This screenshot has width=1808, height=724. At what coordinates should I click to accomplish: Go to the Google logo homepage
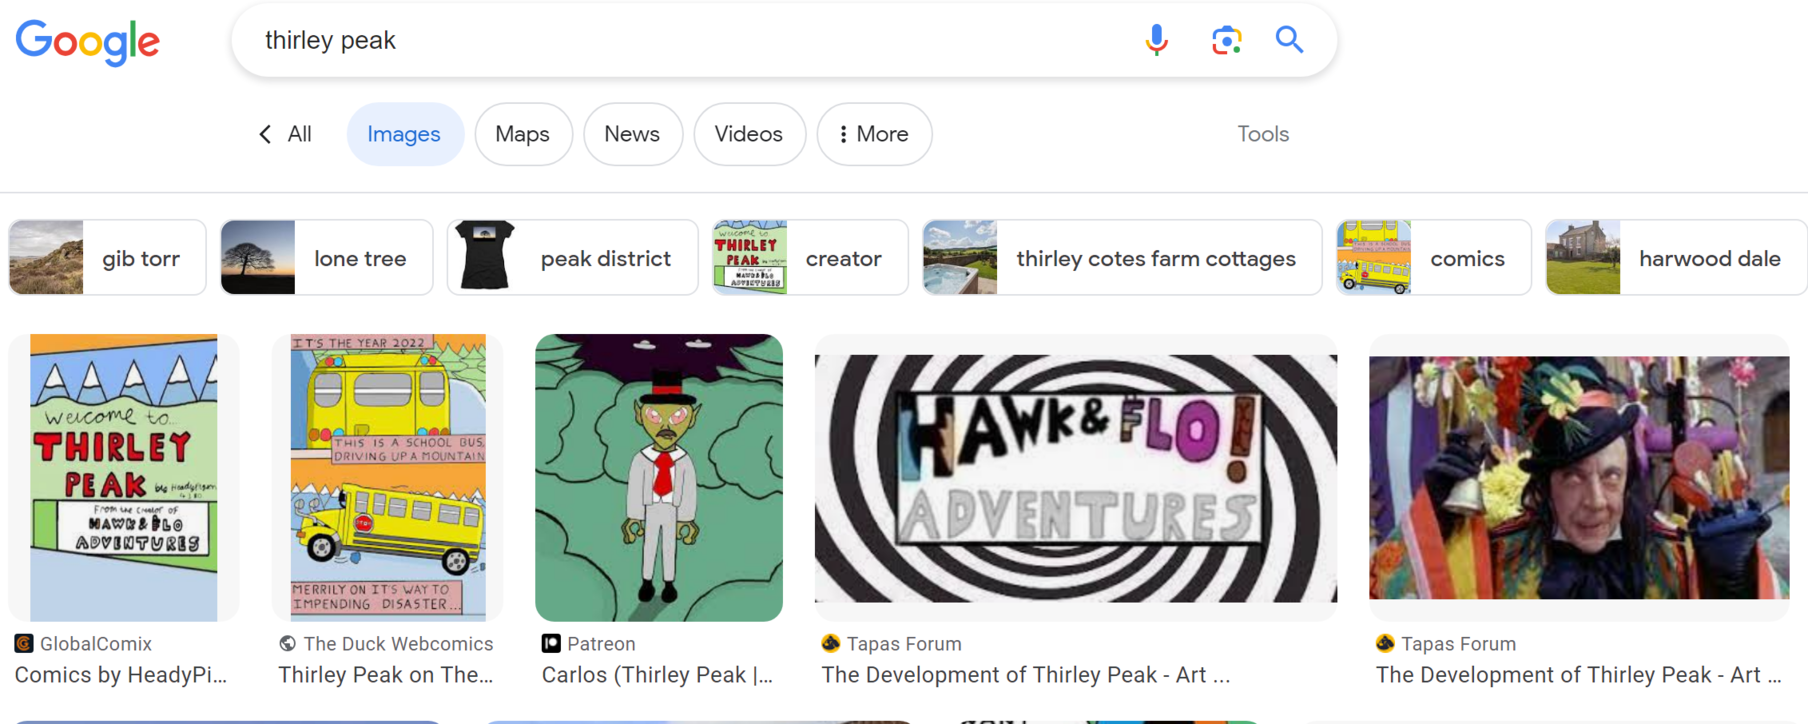(88, 42)
